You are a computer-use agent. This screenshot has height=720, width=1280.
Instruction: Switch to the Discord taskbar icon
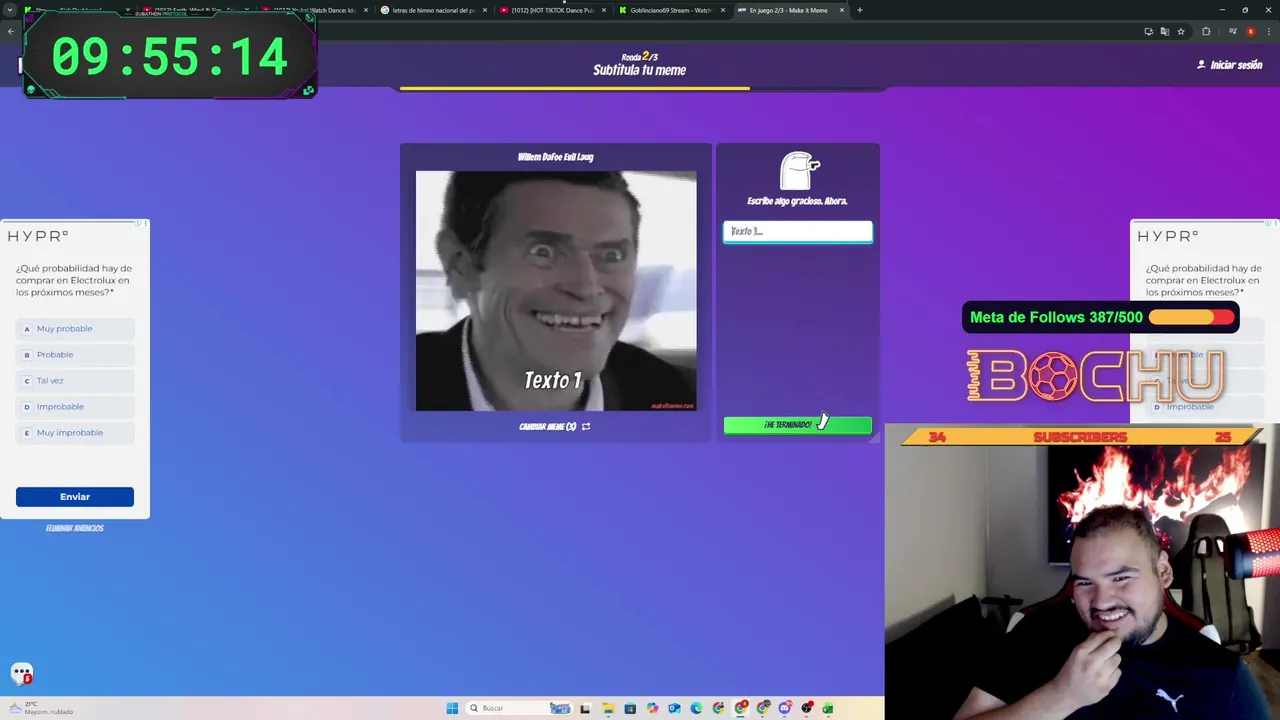tap(785, 708)
